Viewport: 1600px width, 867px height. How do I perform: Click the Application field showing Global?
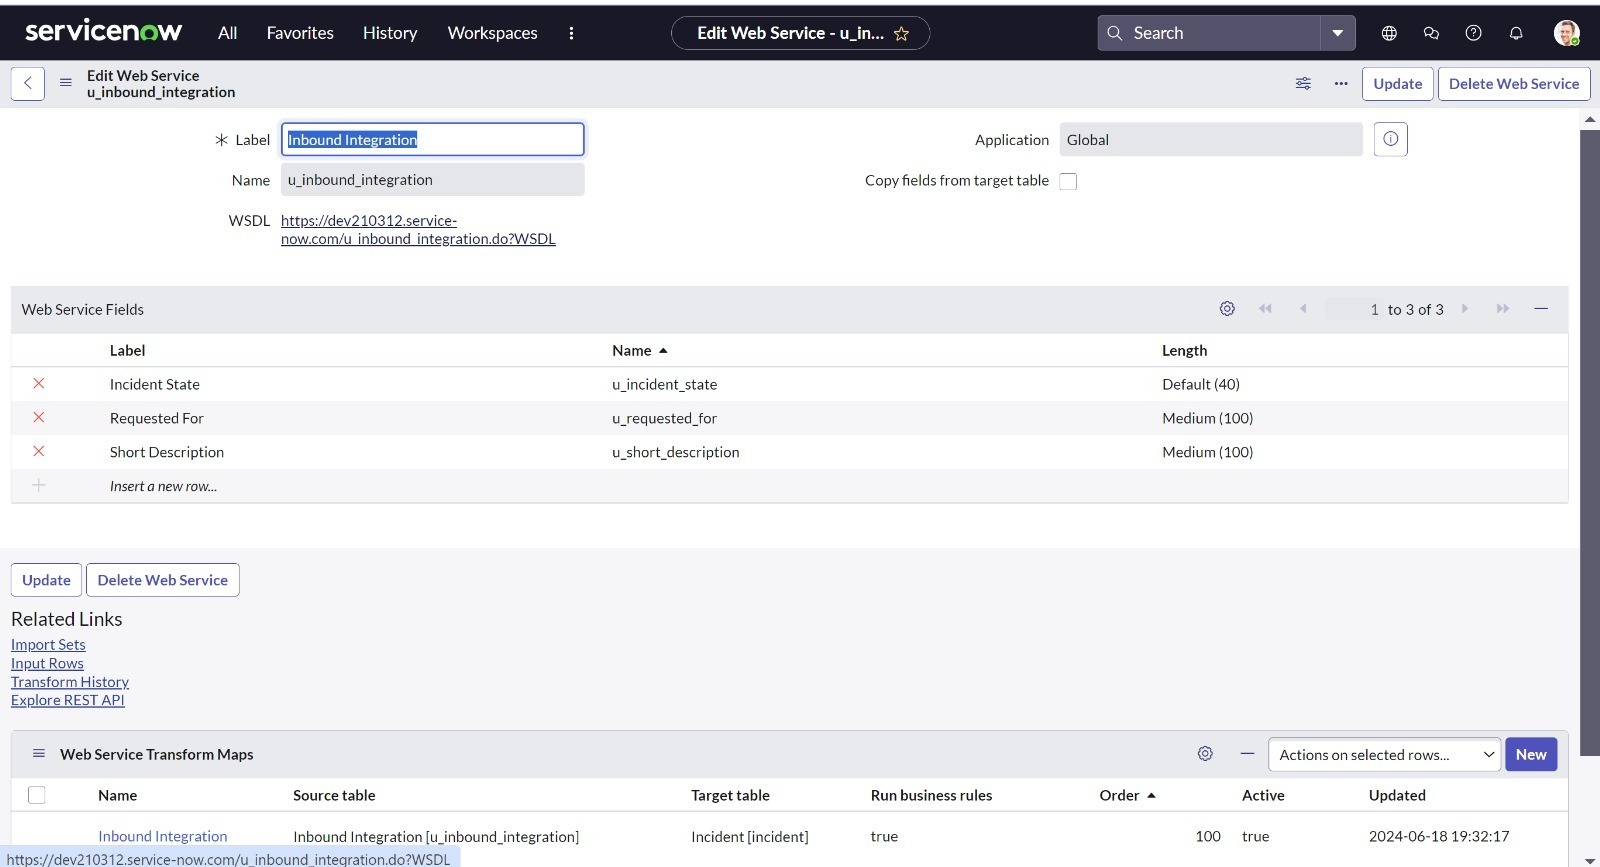click(x=1211, y=139)
